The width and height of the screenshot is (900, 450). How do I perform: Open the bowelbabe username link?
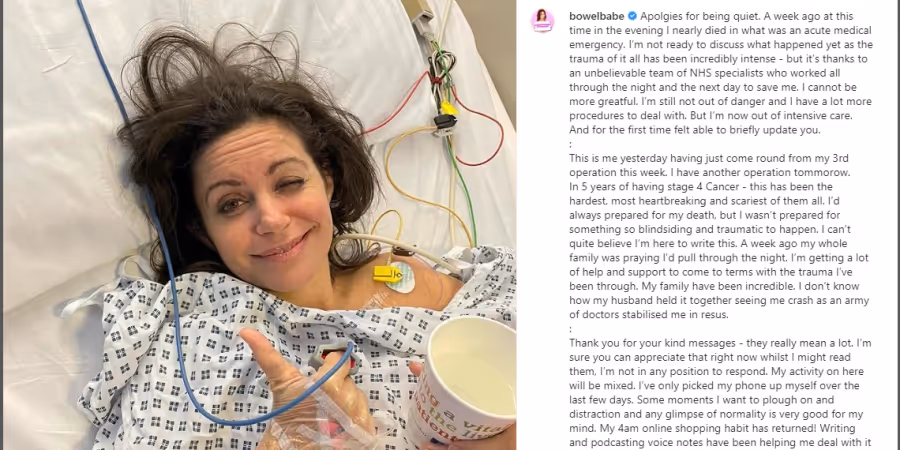[596, 16]
